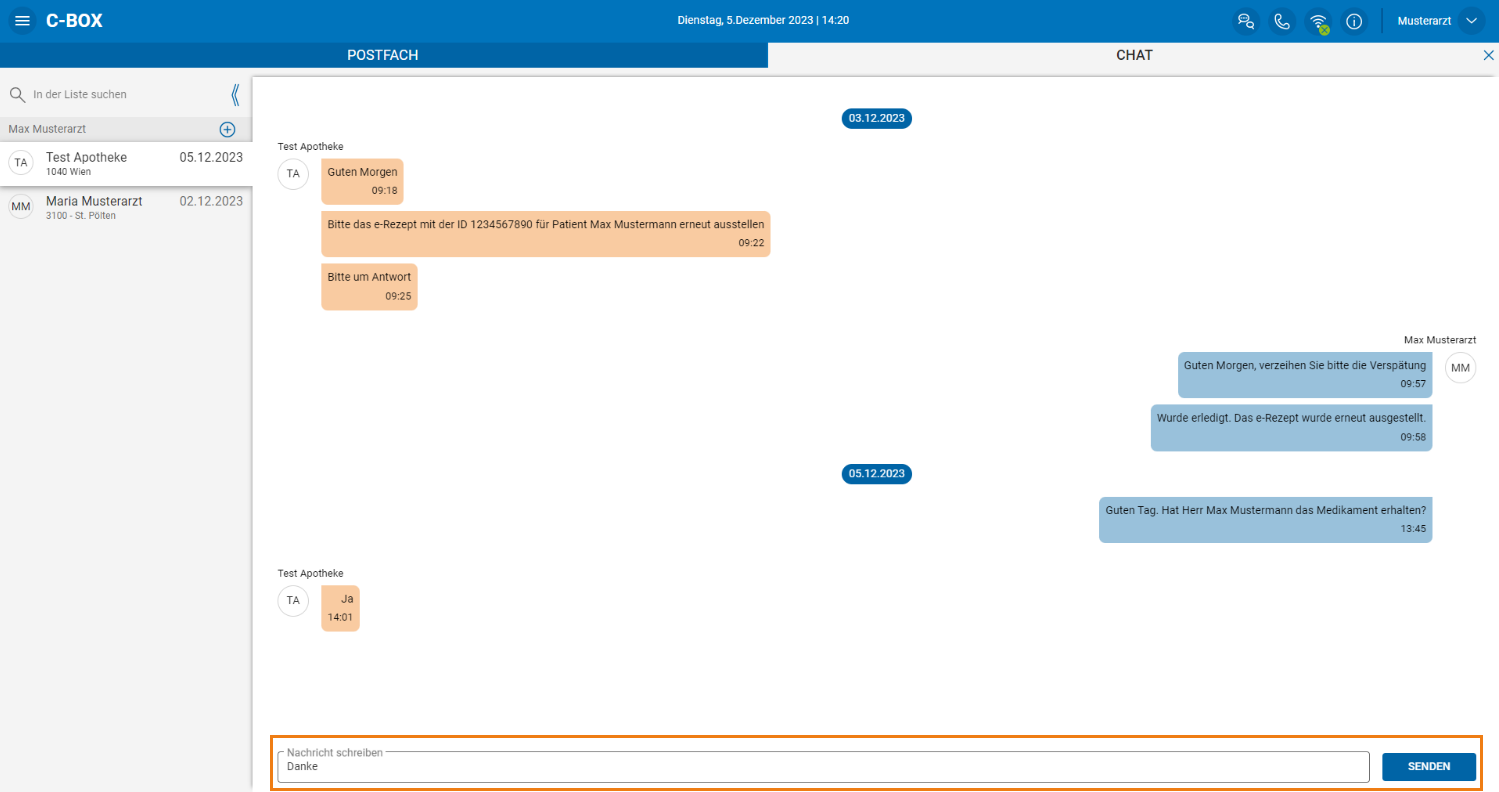The image size is (1499, 792).
Task: Open the Test Apotheke conversation
Action: tap(126, 163)
